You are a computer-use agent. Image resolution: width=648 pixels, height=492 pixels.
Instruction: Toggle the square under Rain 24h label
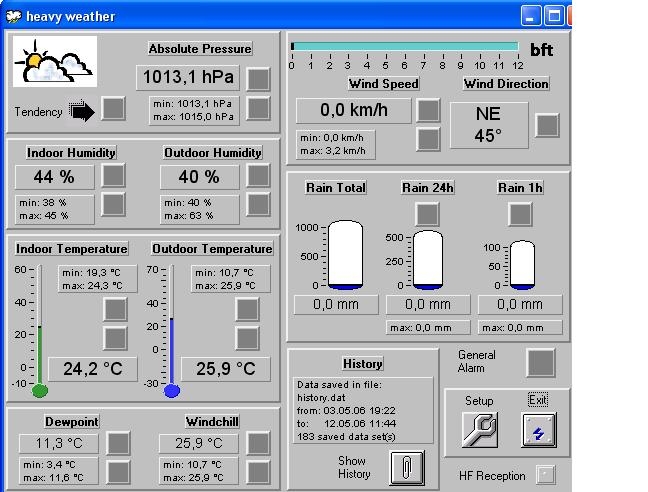[427, 214]
